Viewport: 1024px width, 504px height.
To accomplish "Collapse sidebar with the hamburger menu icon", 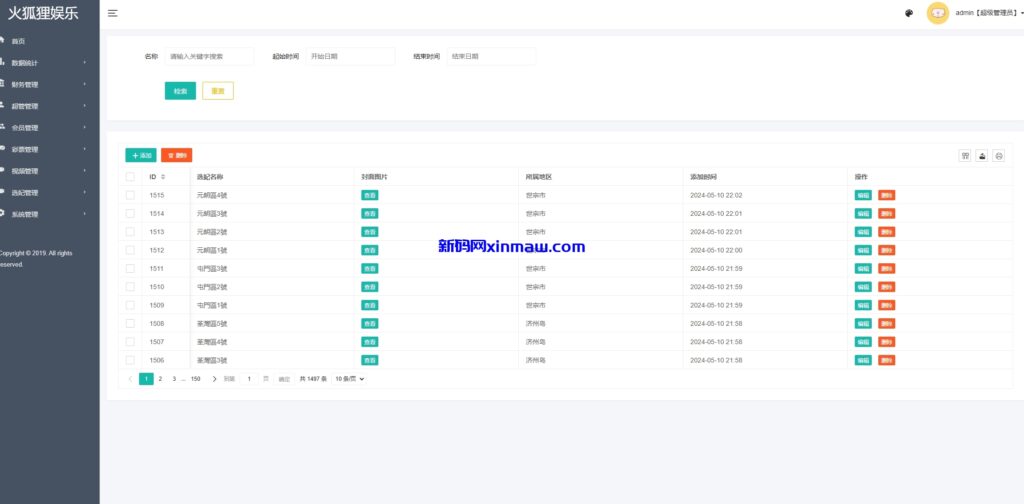I will (112, 13).
